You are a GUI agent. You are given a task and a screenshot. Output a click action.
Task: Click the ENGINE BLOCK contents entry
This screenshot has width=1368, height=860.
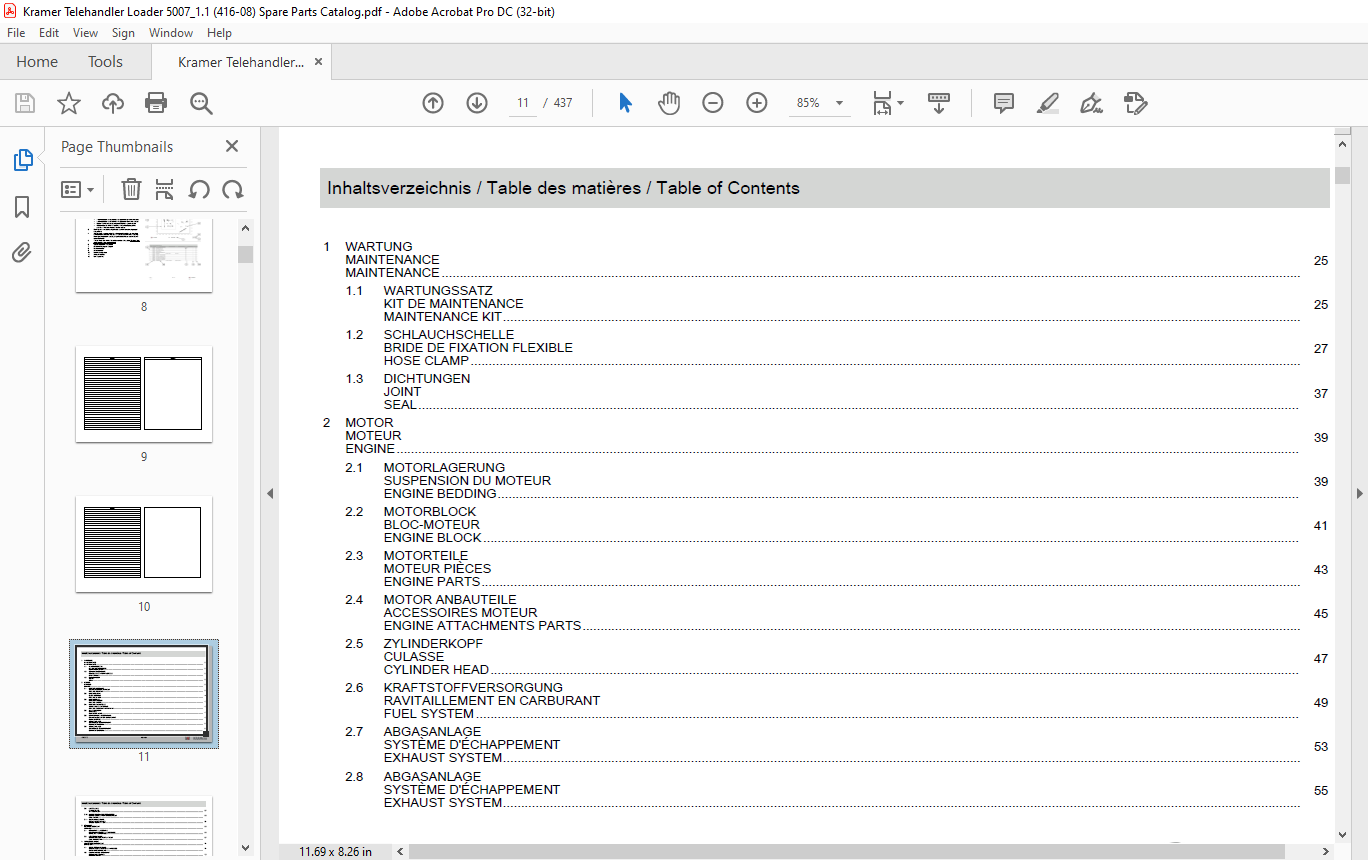[x=433, y=538]
